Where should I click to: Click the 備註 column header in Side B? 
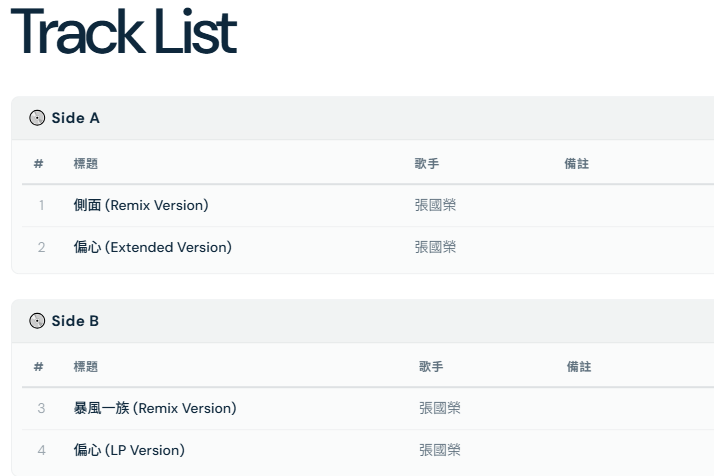pos(579,367)
